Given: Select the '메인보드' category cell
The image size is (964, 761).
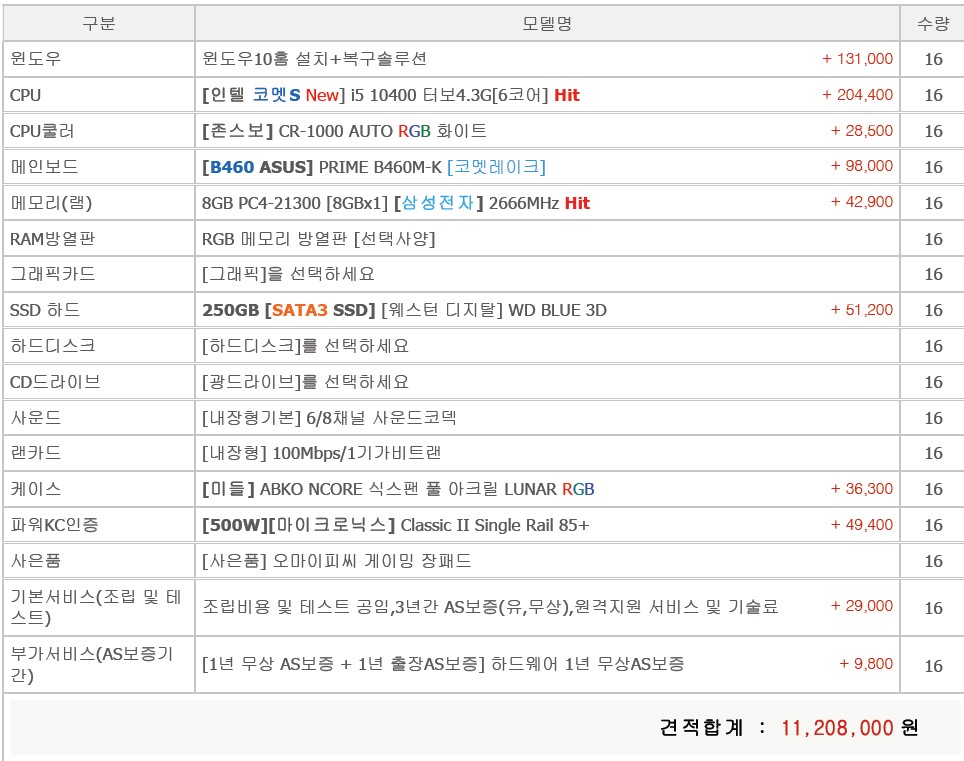Looking at the screenshot, I should pos(99,167).
